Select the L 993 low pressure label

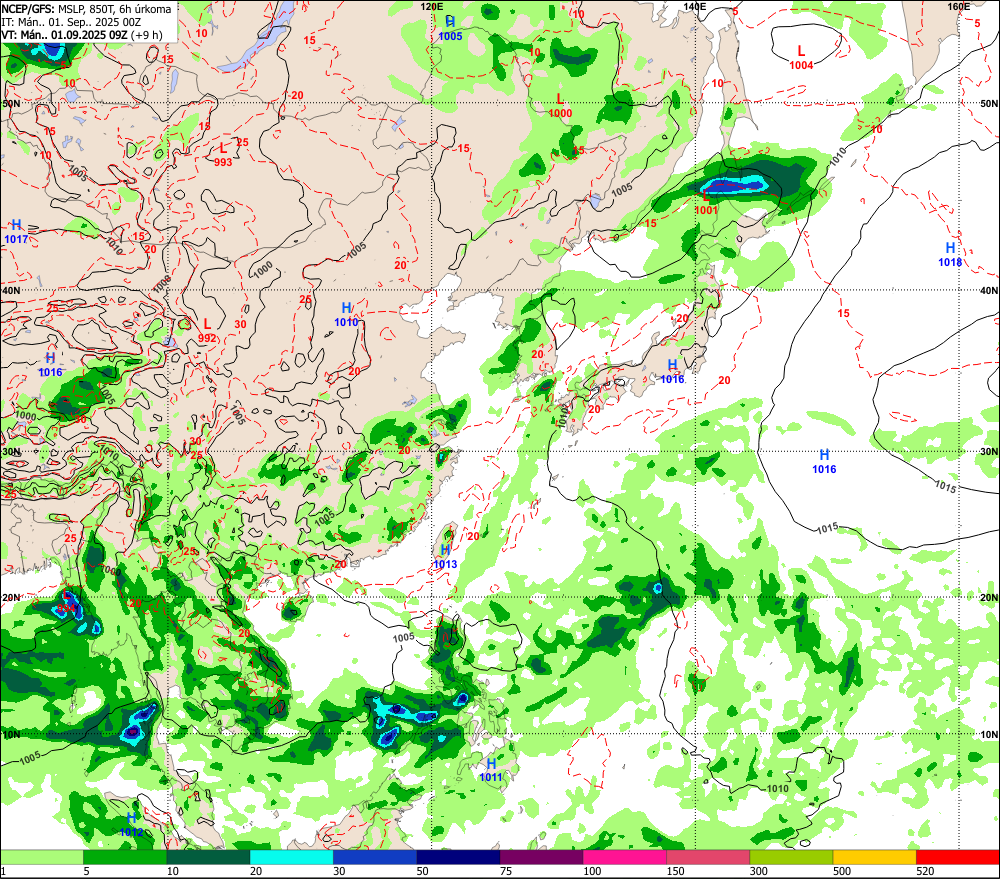coord(223,154)
